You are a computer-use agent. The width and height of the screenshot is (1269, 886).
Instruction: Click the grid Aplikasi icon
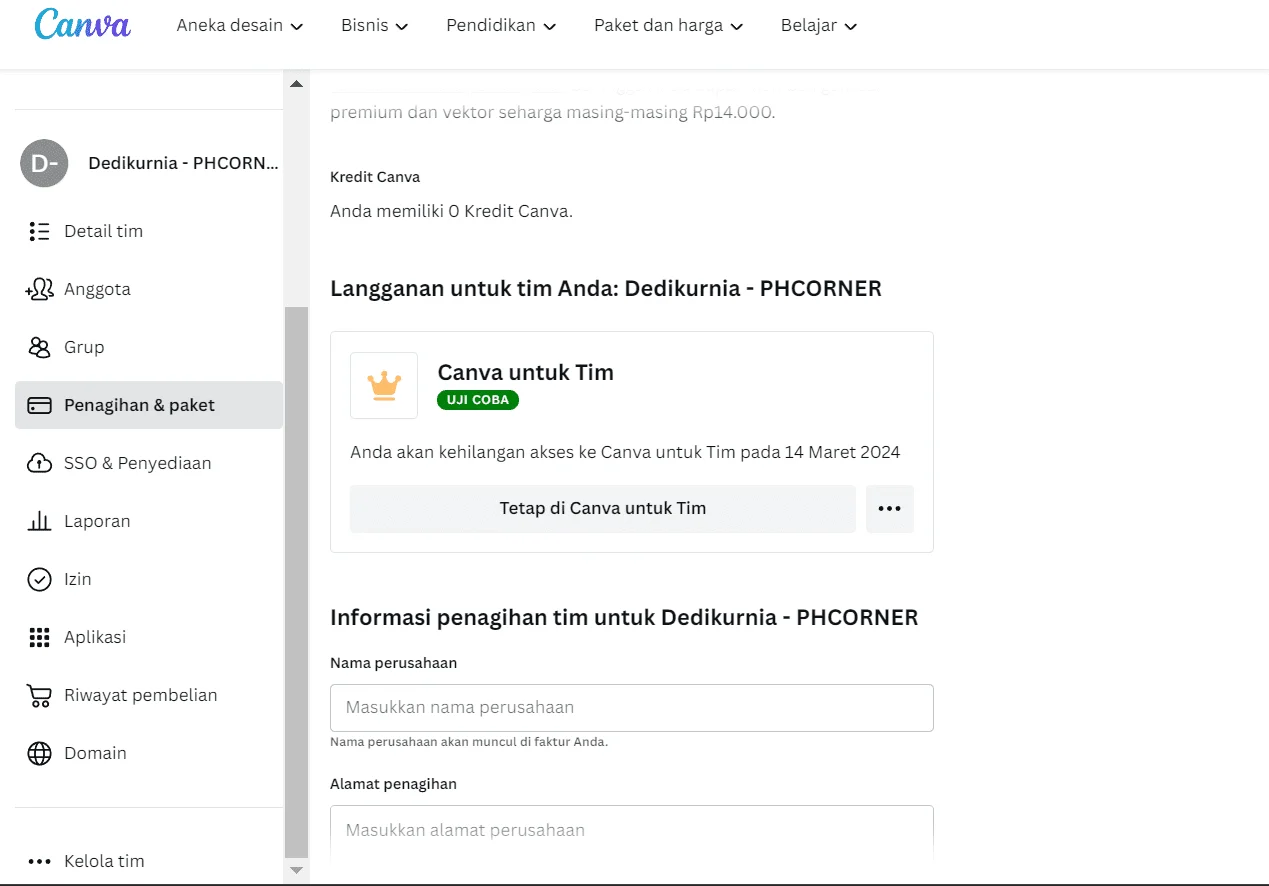[39, 637]
